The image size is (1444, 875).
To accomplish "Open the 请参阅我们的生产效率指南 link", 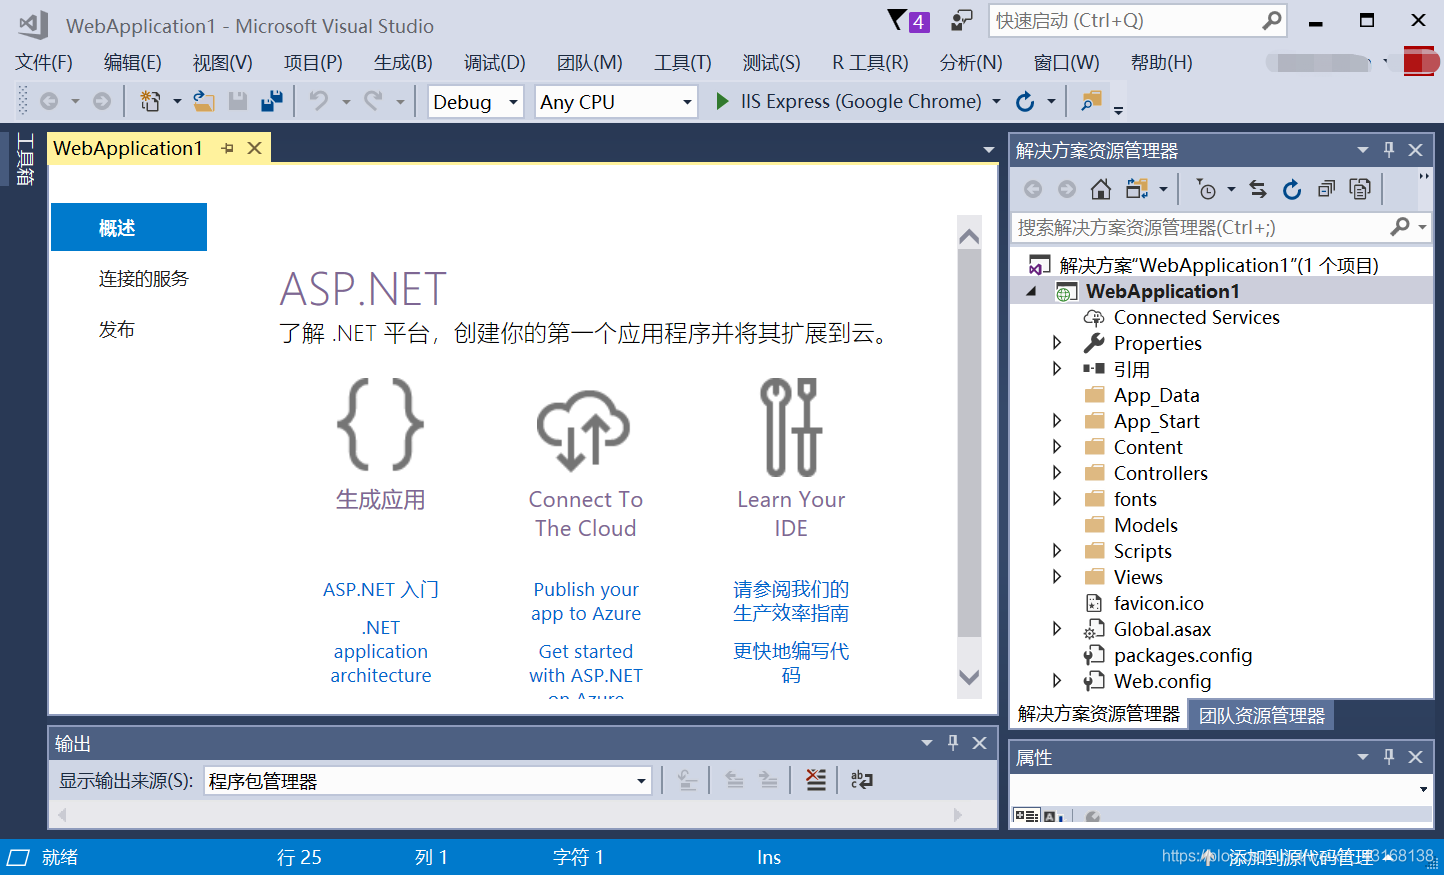I will coord(791,601).
